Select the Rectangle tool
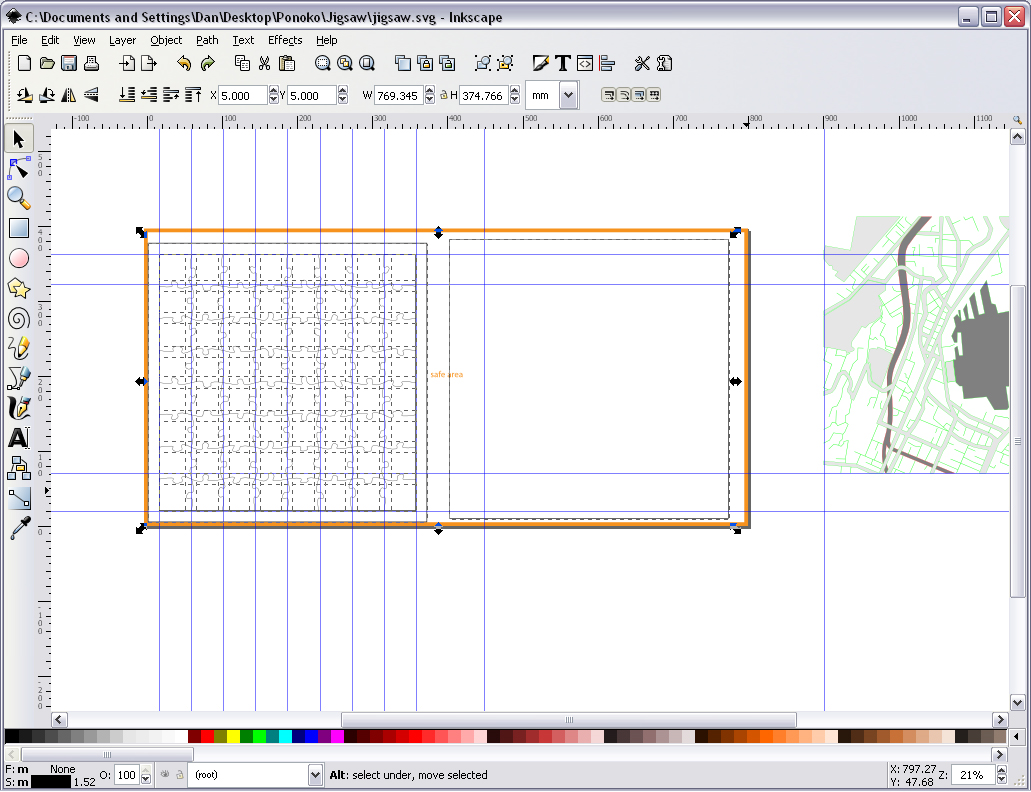Viewport: 1031px width, 792px height. [x=18, y=228]
